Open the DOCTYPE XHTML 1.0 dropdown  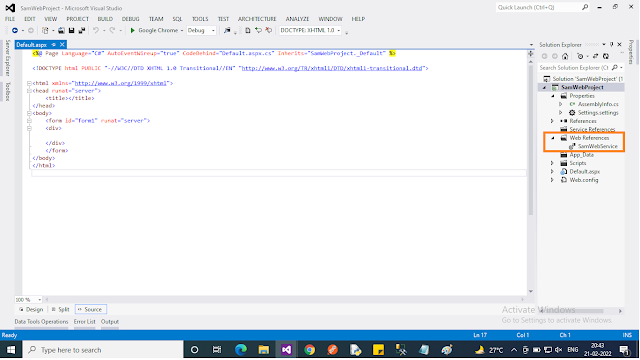tap(310, 31)
